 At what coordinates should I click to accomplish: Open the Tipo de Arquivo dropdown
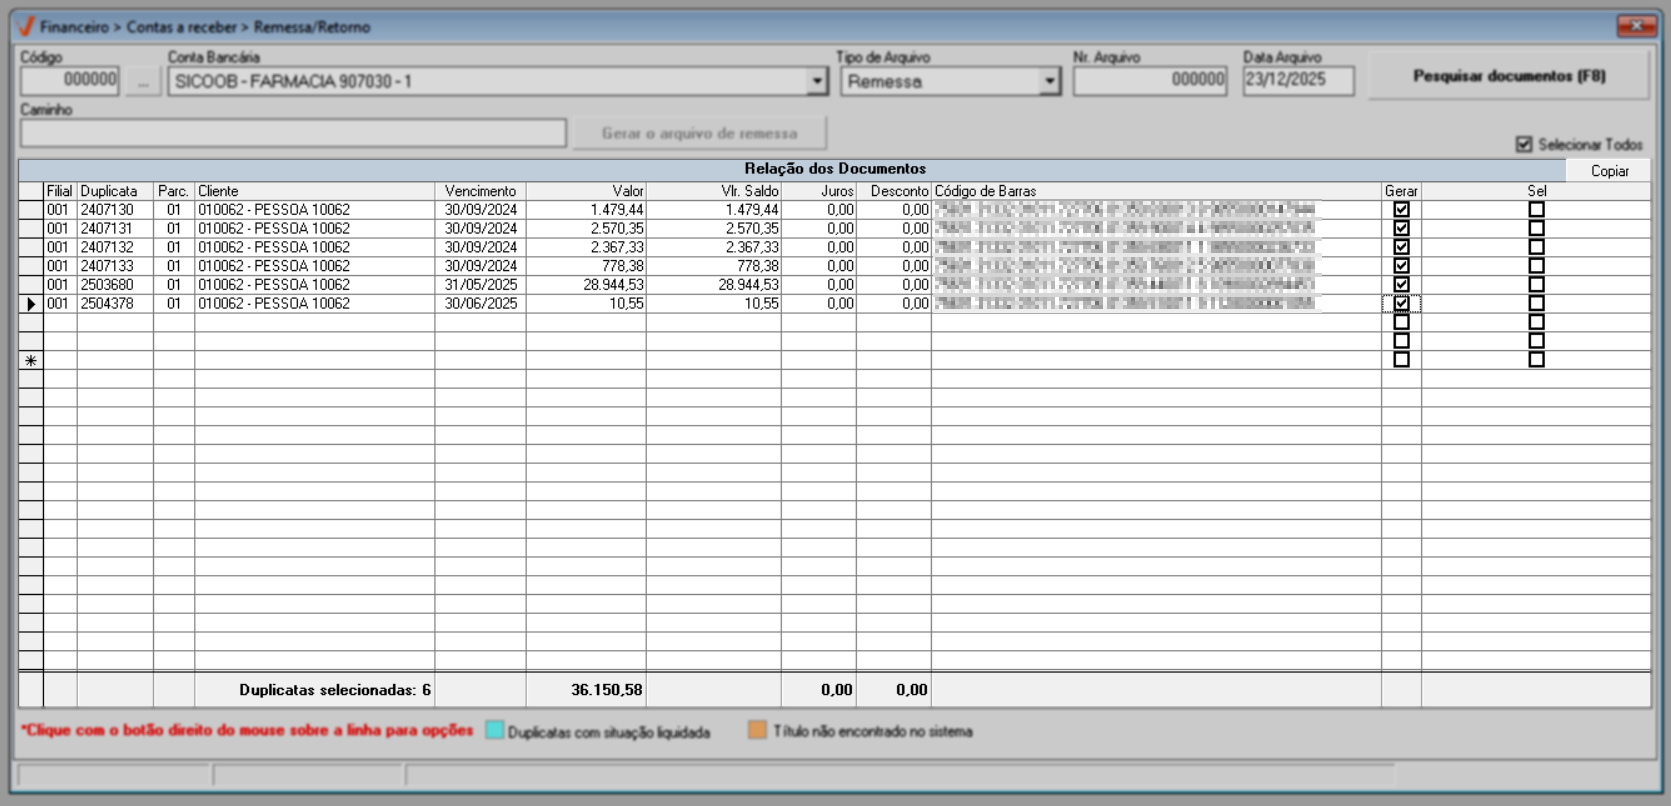(x=1048, y=82)
